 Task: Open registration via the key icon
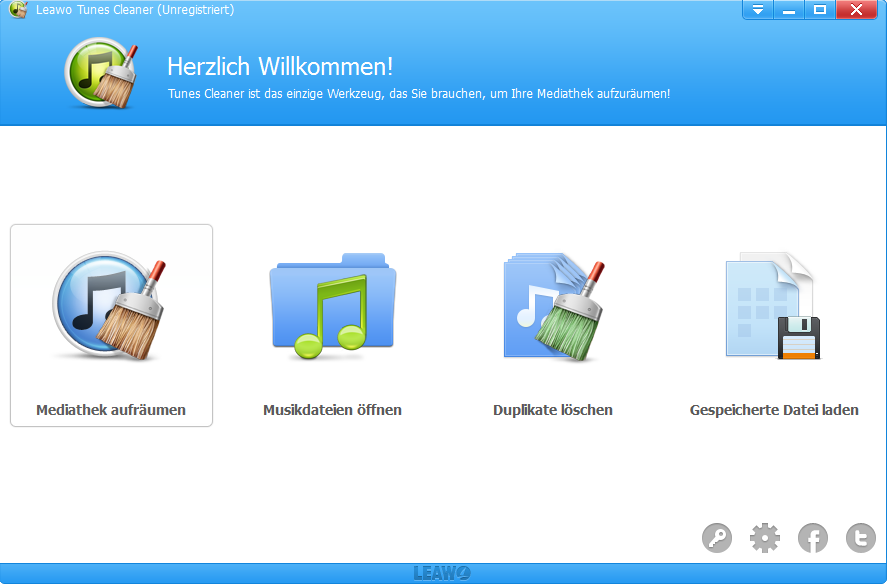(717, 537)
